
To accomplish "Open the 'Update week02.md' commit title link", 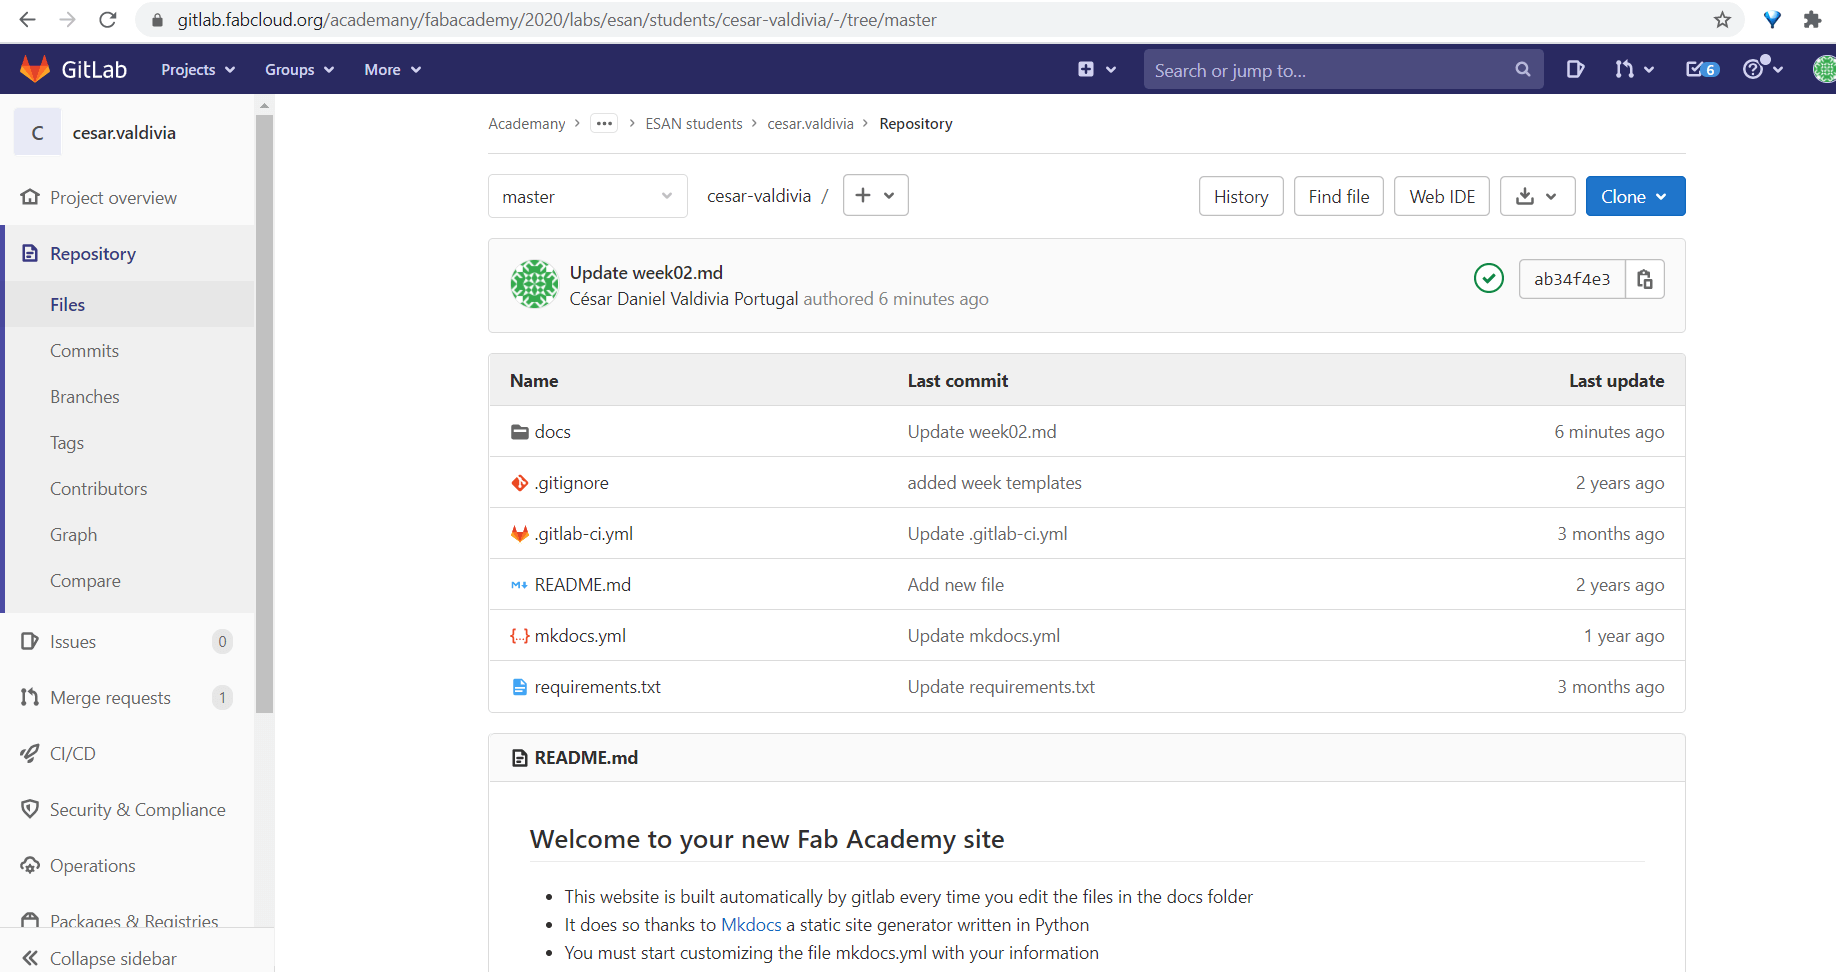I will 646,273.
